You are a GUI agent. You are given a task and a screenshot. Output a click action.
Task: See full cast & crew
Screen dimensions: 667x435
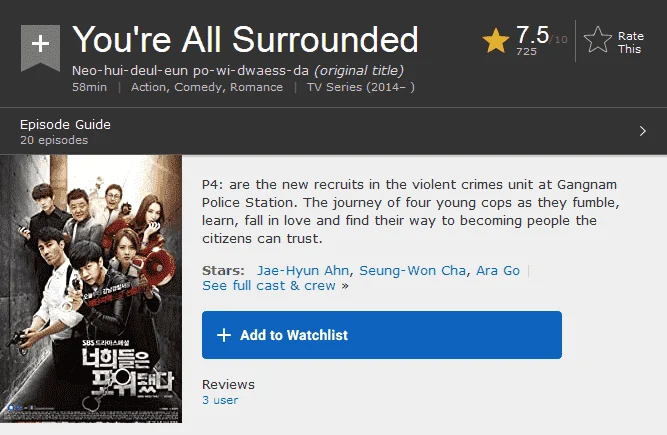click(269, 286)
